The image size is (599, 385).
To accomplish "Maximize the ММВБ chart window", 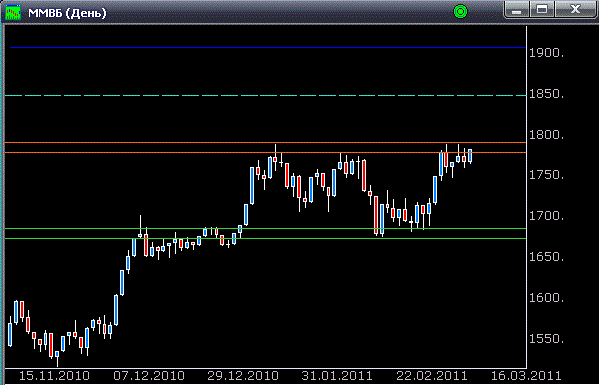I will pyautogui.click(x=542, y=10).
